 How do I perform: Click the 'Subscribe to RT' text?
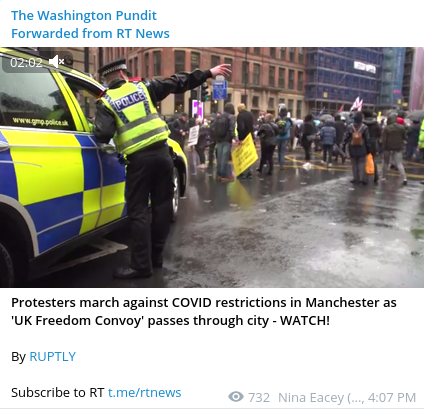pyautogui.click(x=58, y=393)
